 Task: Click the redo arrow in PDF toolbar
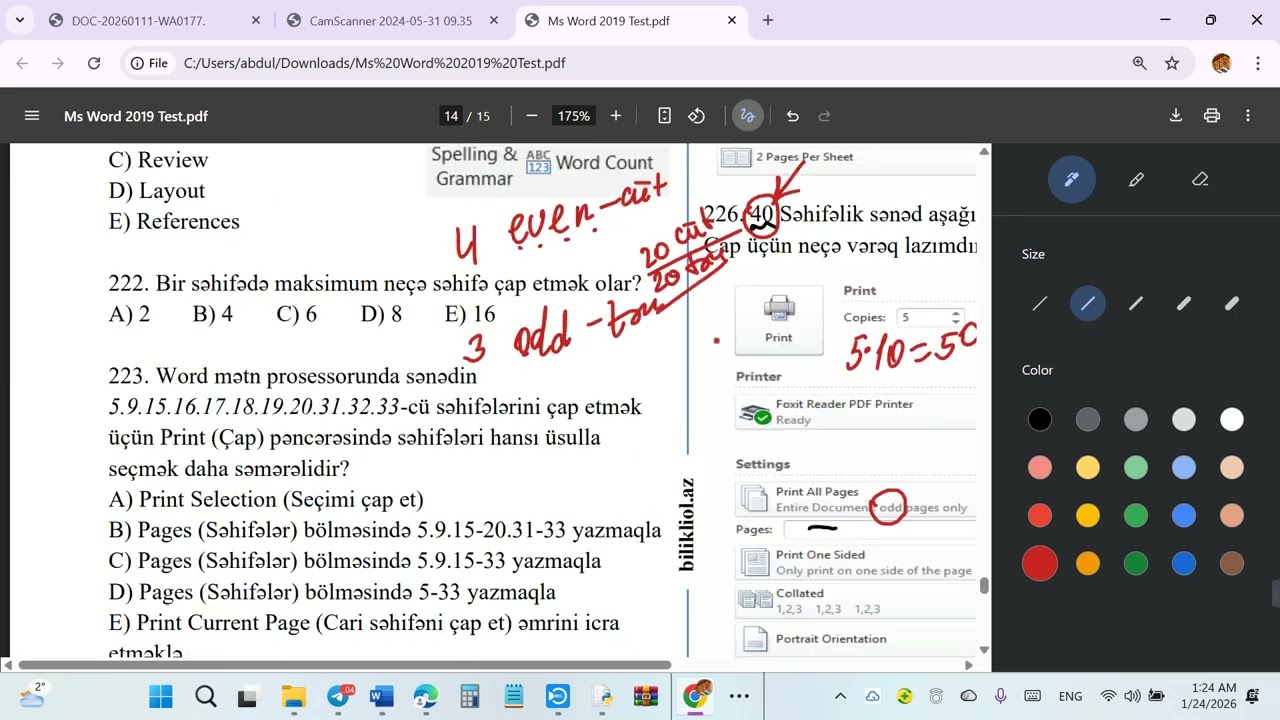pos(825,116)
